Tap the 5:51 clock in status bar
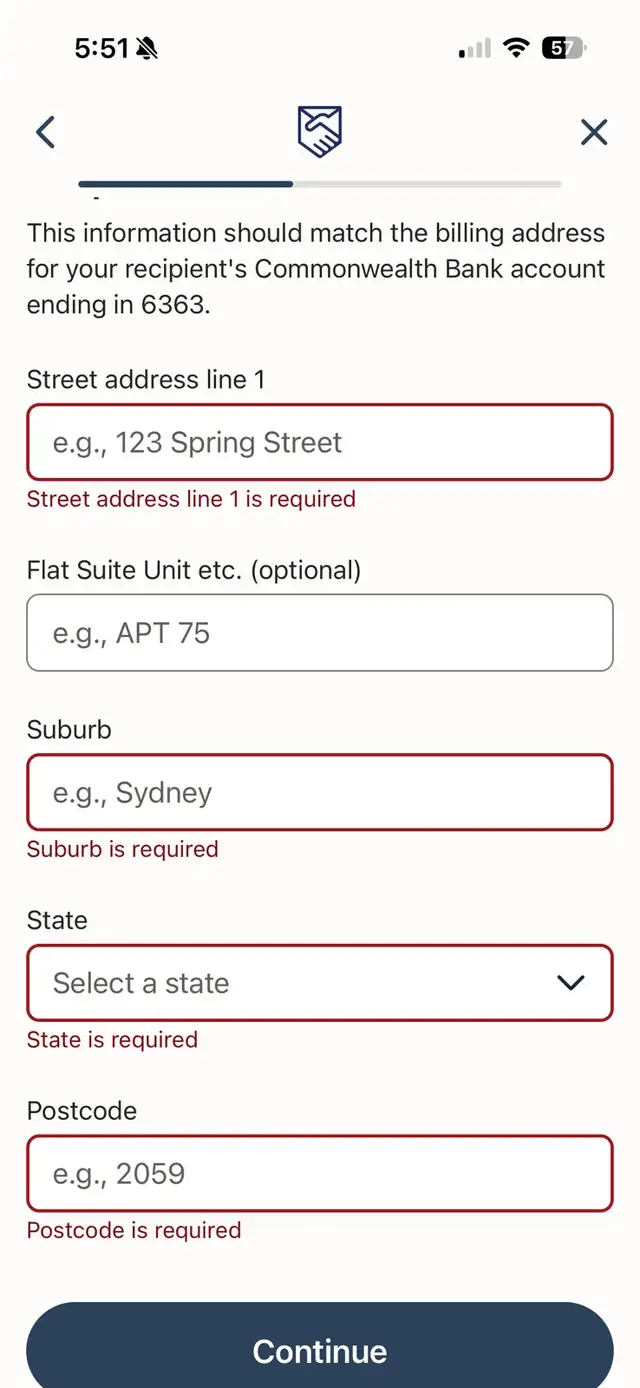The height and width of the screenshot is (1388, 640). pyautogui.click(x=102, y=47)
